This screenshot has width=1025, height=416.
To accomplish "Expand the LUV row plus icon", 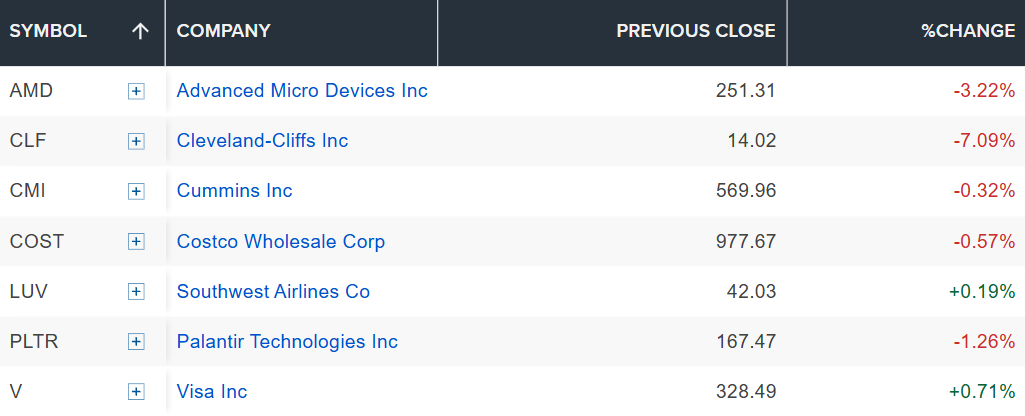I will coord(136,292).
